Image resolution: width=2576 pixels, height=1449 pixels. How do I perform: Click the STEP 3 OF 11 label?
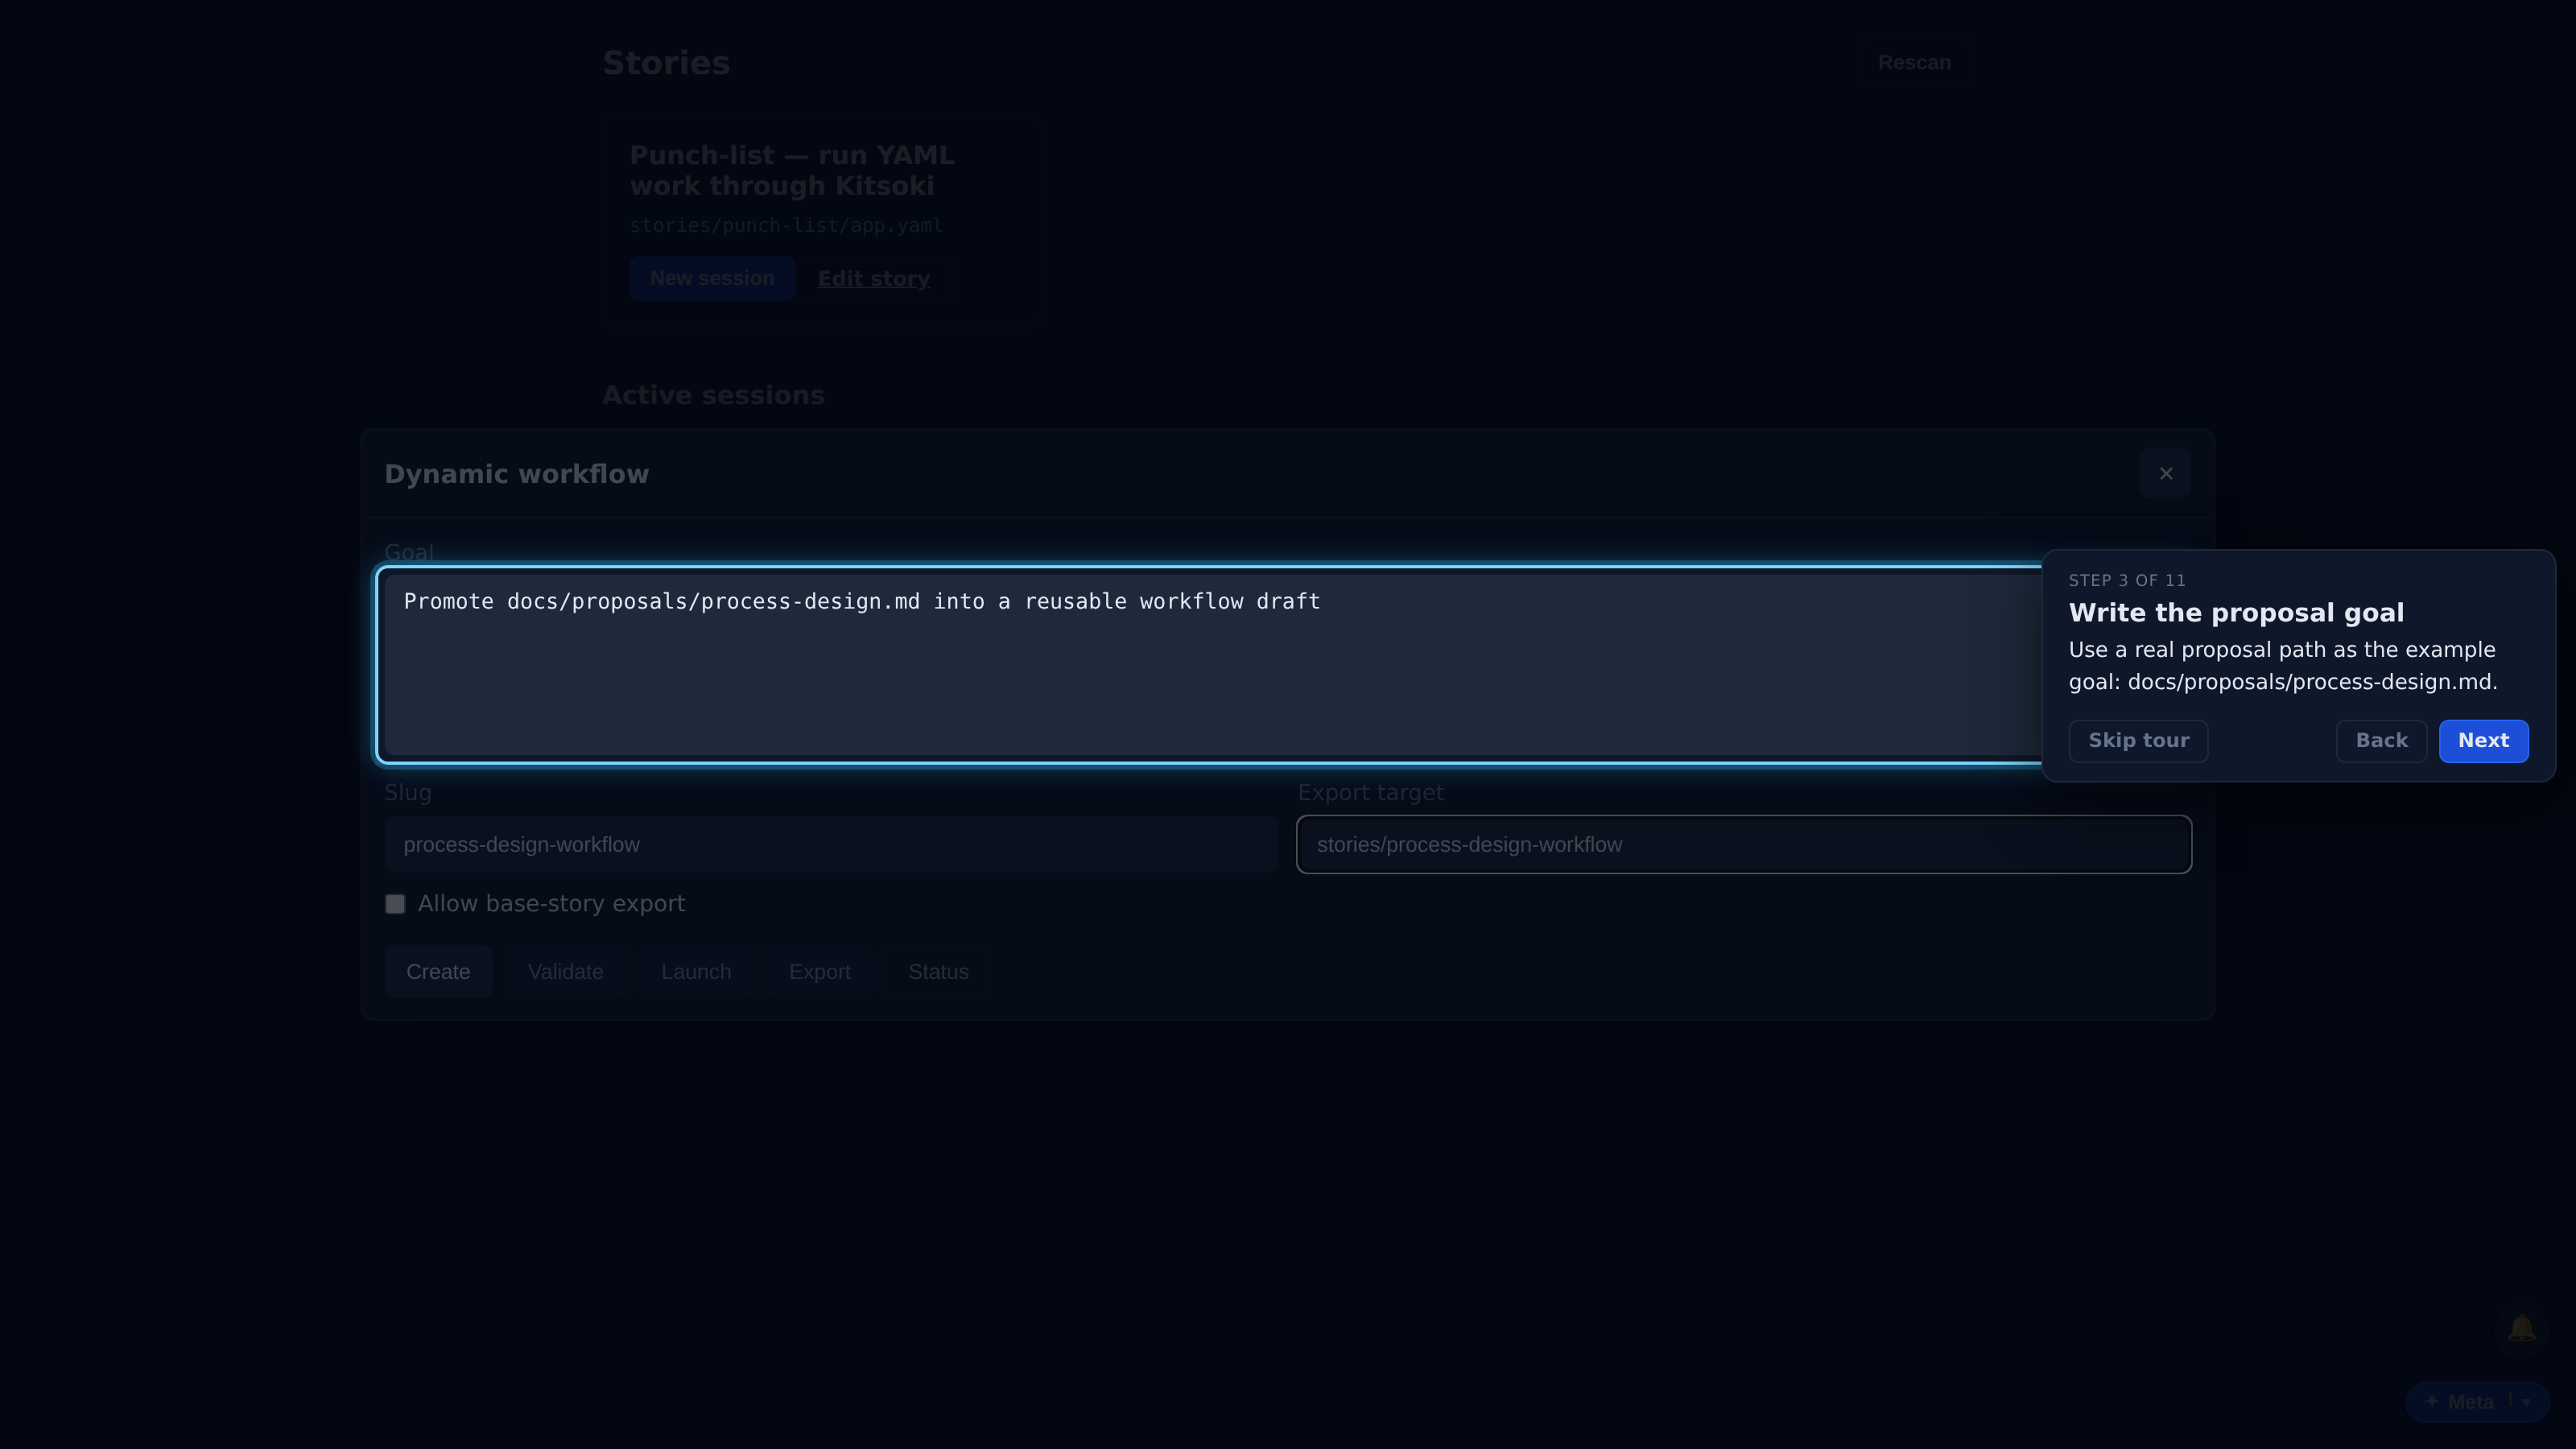point(2127,581)
